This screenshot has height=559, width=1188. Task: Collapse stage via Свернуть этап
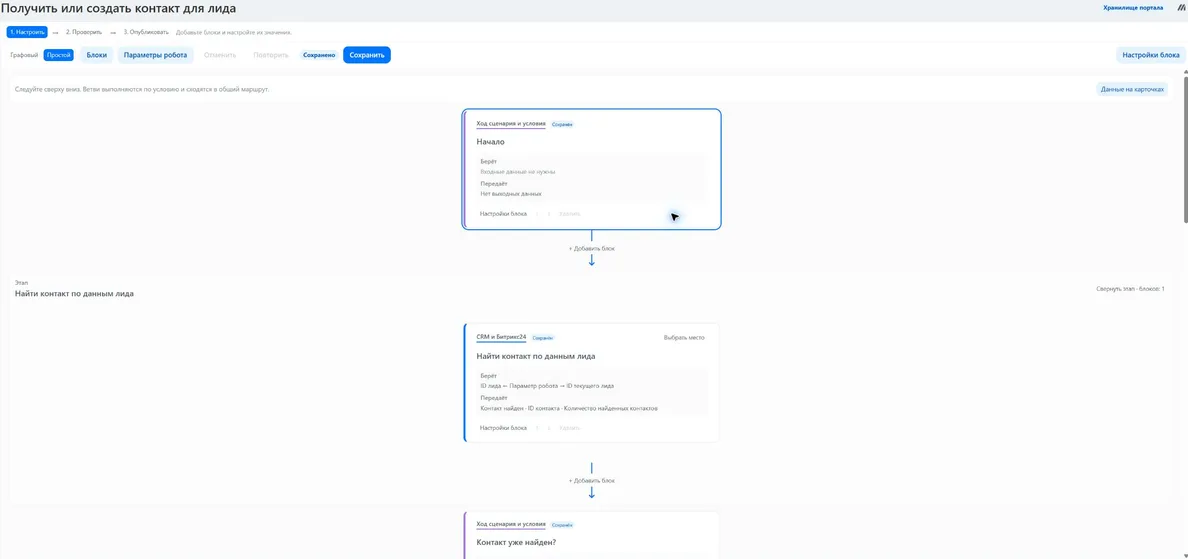(1130, 289)
